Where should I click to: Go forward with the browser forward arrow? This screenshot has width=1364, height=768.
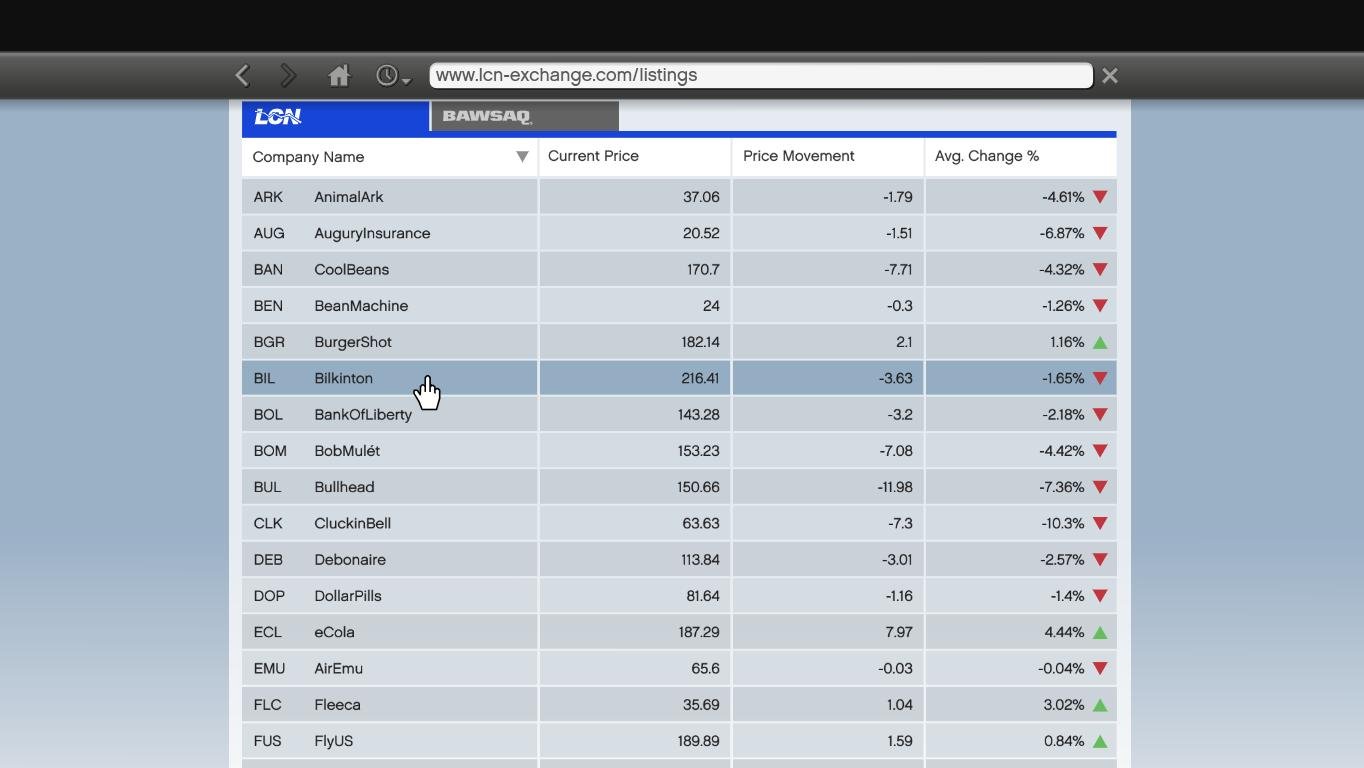(x=288, y=75)
